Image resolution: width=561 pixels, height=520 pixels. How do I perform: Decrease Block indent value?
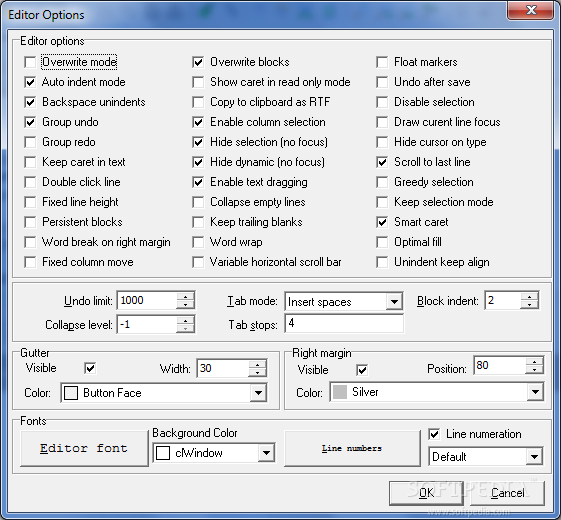[530, 304]
